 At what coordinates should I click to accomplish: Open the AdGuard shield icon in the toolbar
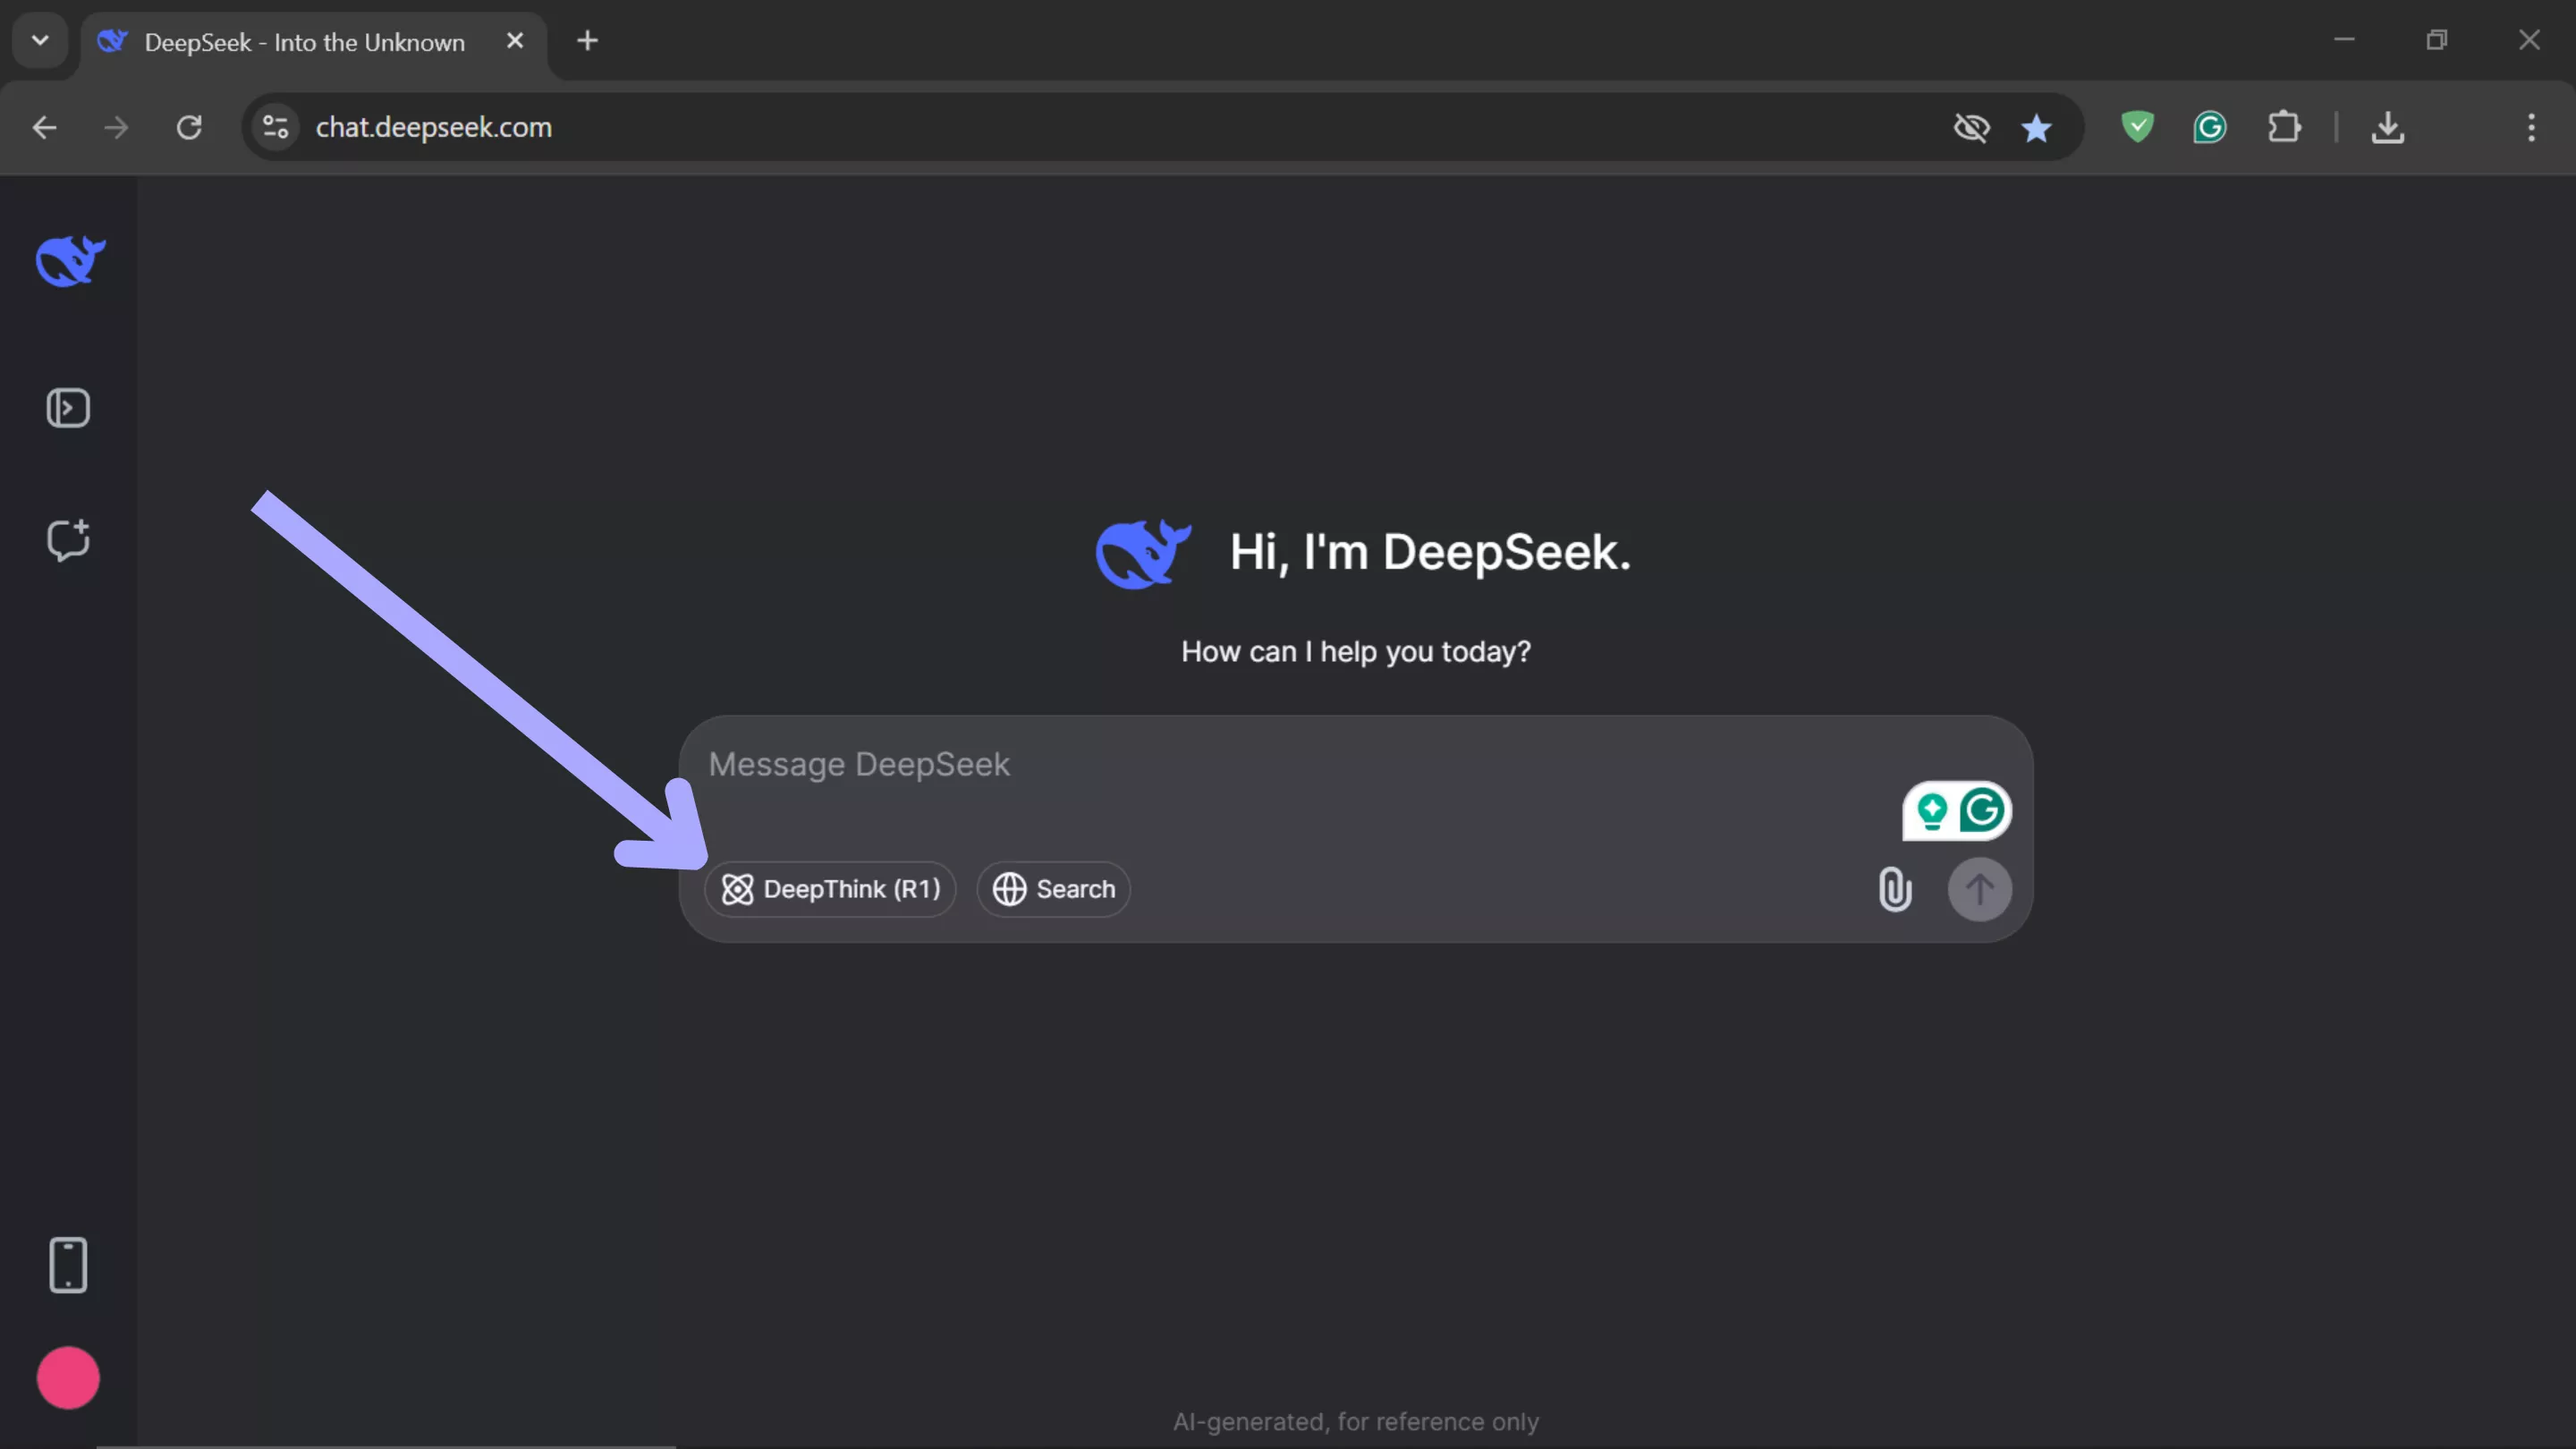pyautogui.click(x=2136, y=127)
